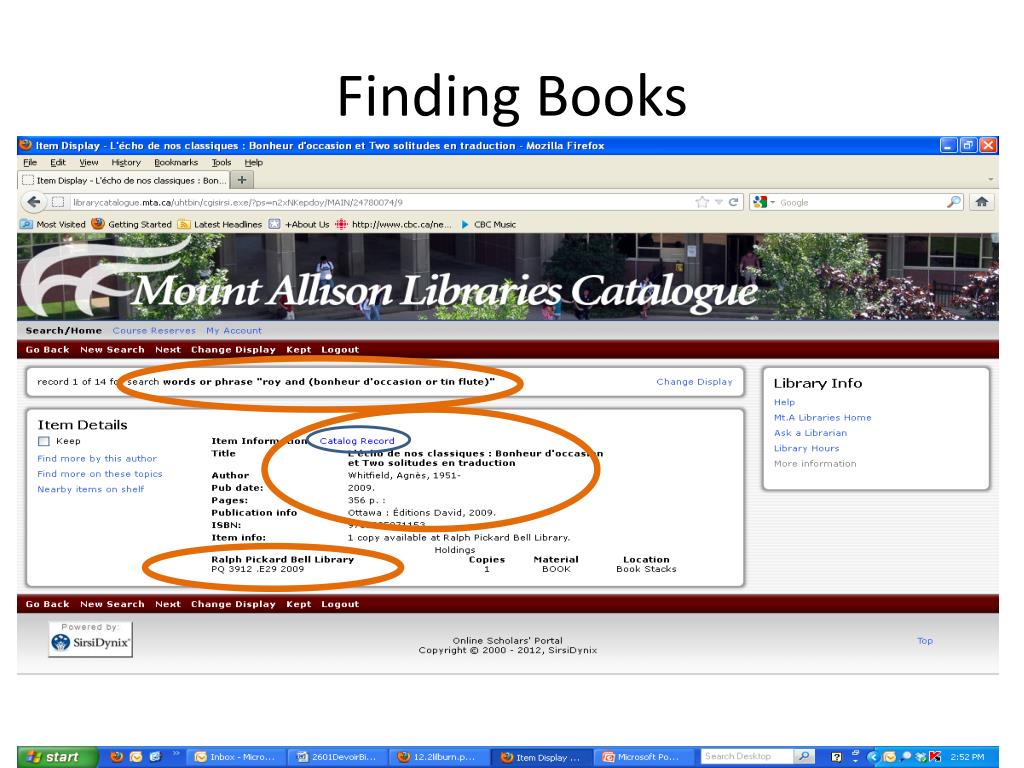
Task: Open the Library Info Help link
Action: tap(784, 402)
